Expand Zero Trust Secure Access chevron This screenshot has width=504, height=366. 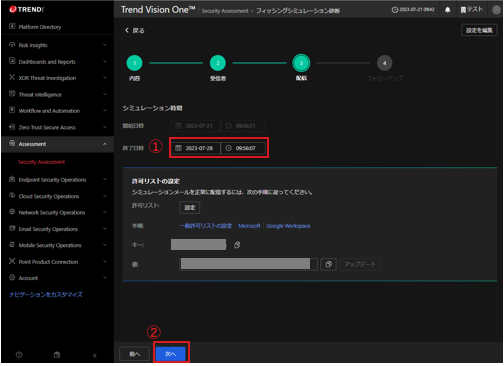click(105, 127)
